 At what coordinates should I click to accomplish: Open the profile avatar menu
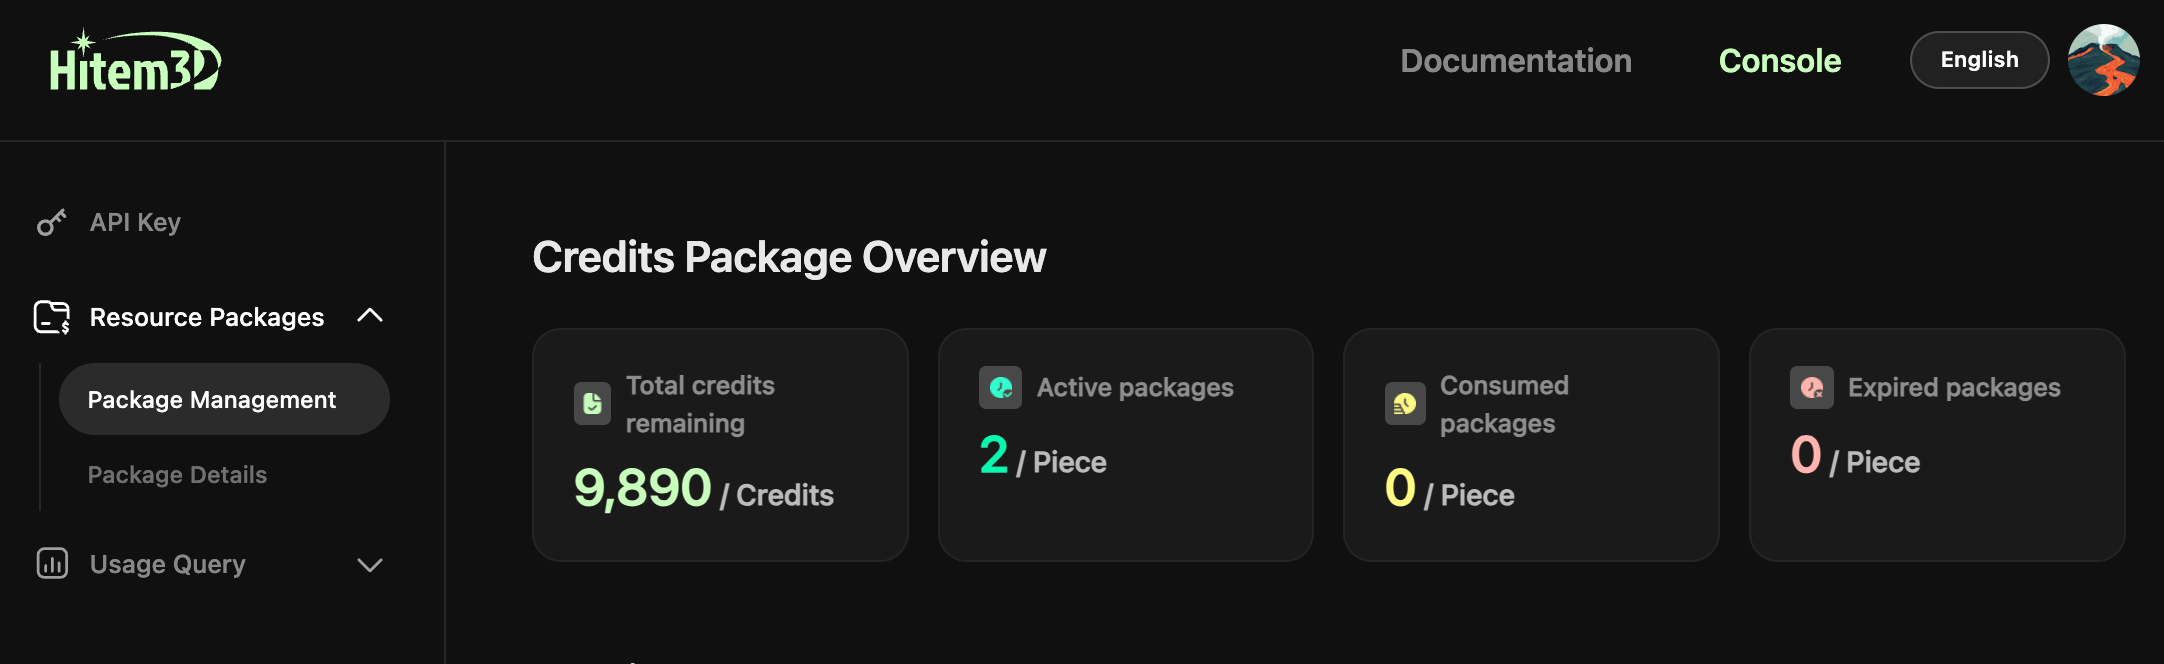point(2103,60)
